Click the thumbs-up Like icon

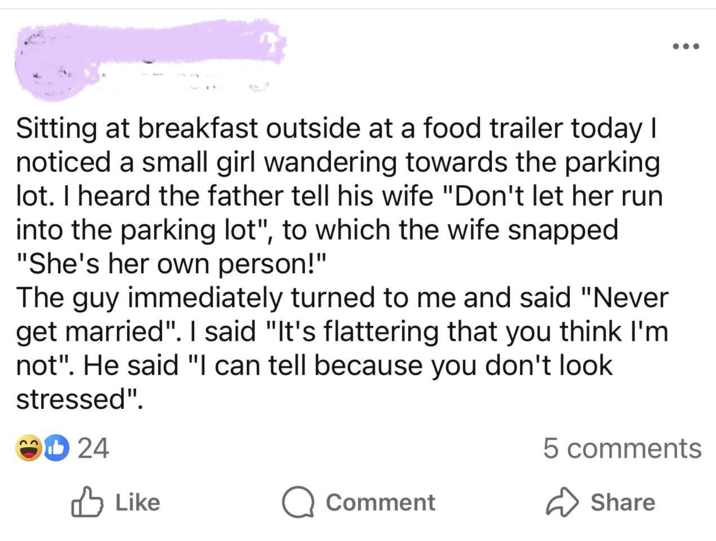(88, 501)
